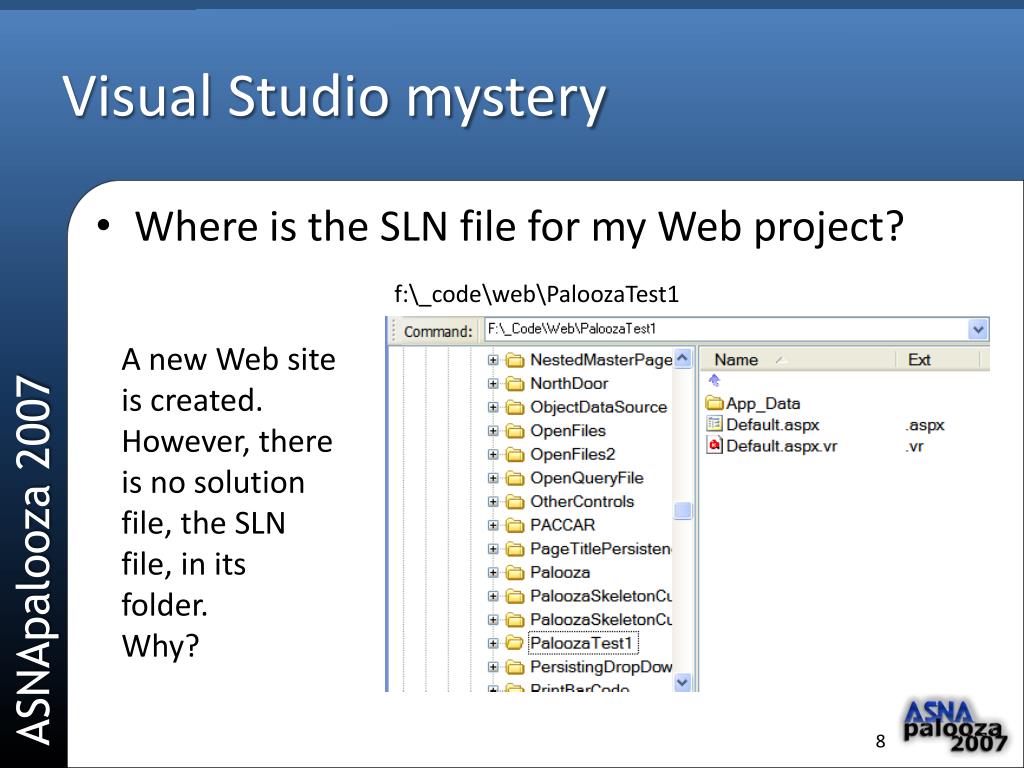Click the App_Data folder icon
Screen dimensions: 1024x768
click(715, 403)
